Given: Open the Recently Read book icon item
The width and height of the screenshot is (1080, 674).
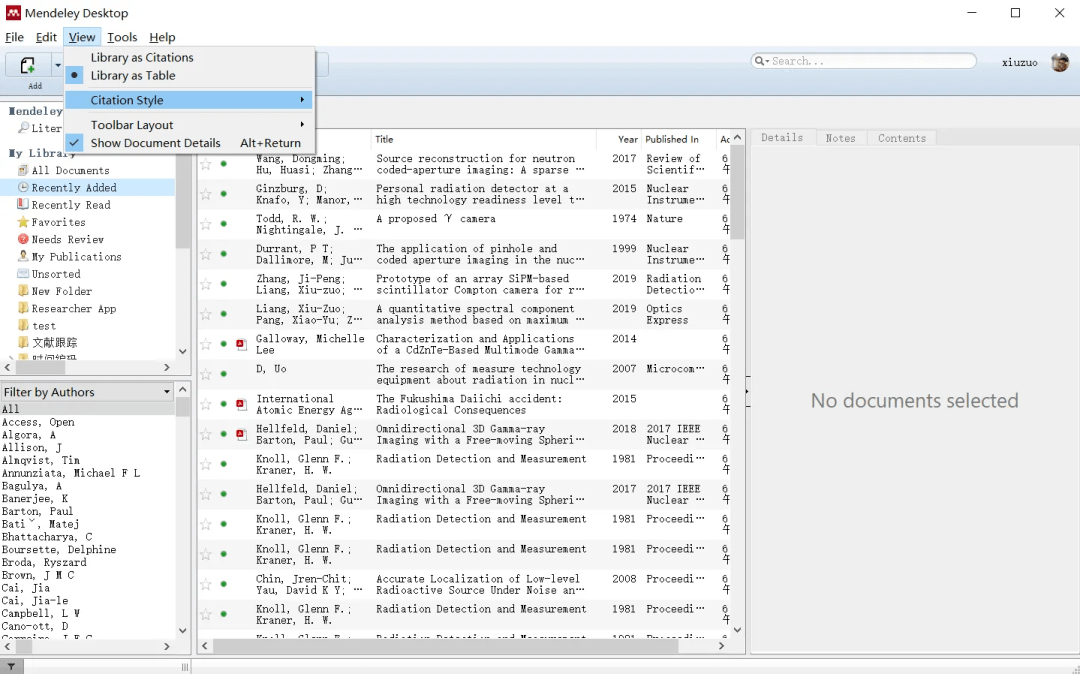Looking at the screenshot, I should click(23, 204).
